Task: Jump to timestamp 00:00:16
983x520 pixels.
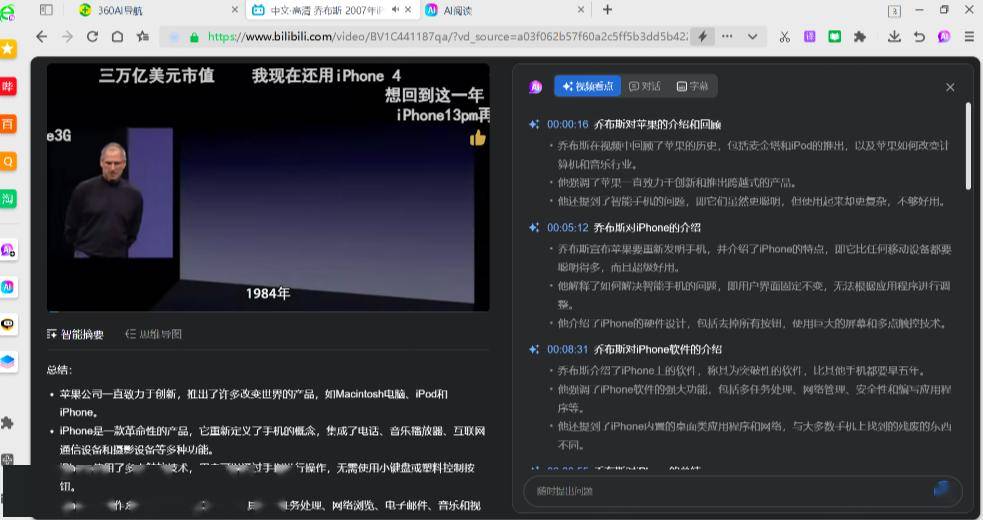Action: pyautogui.click(x=567, y=124)
